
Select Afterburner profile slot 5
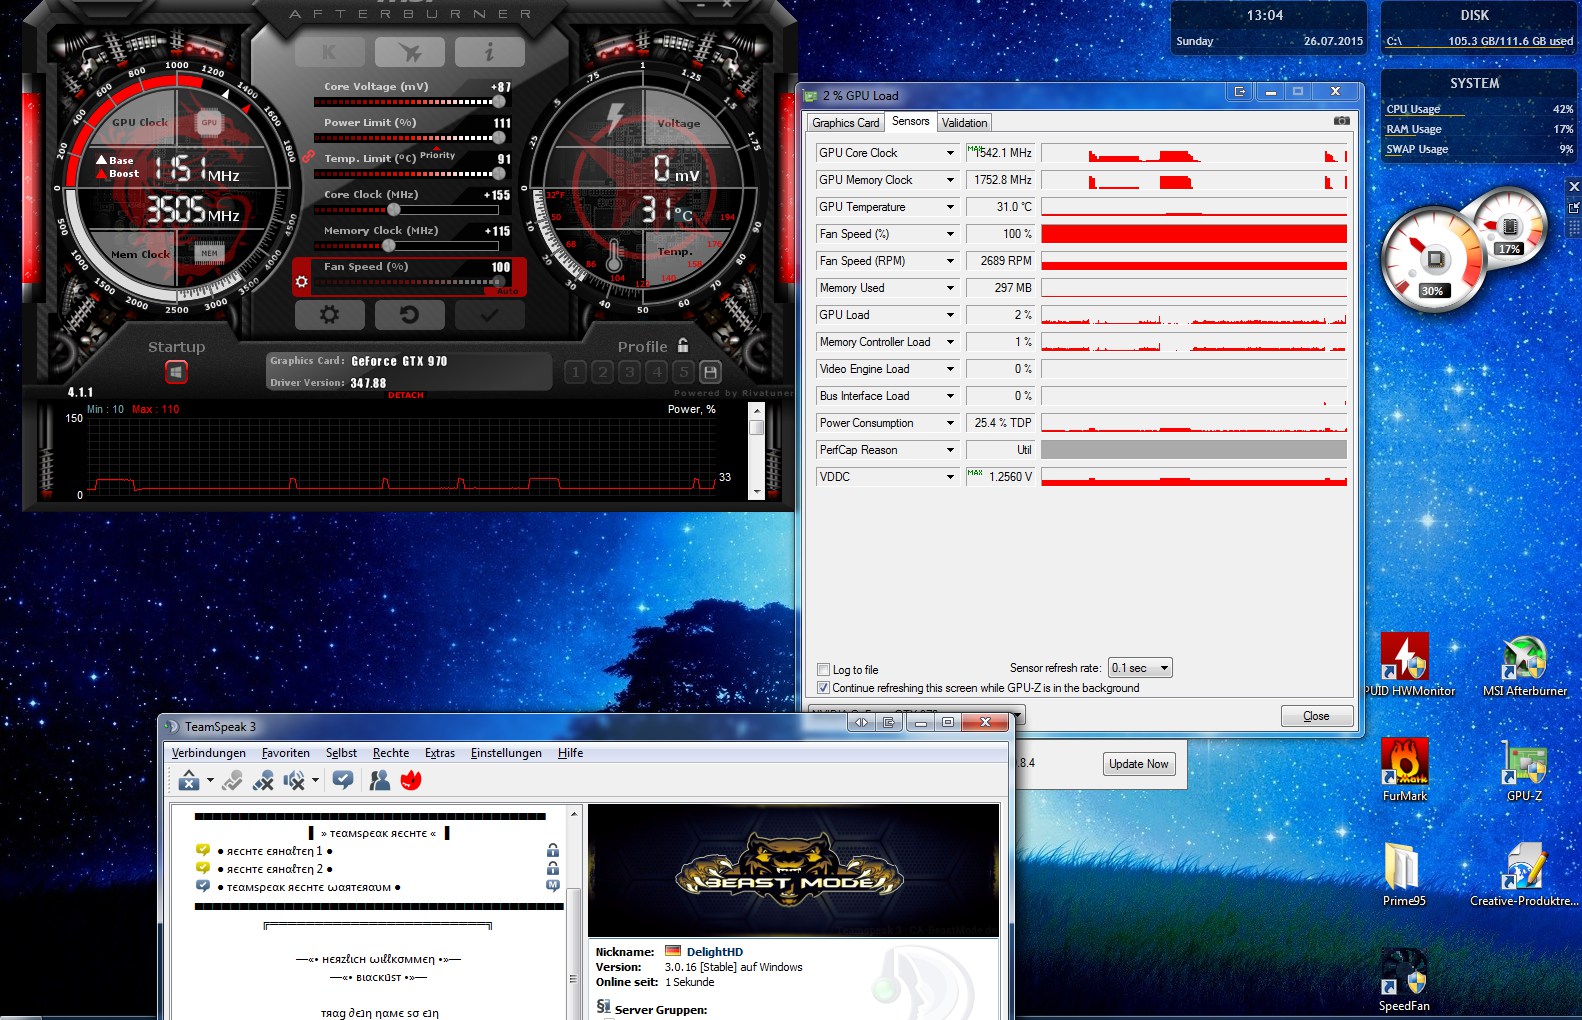(683, 372)
